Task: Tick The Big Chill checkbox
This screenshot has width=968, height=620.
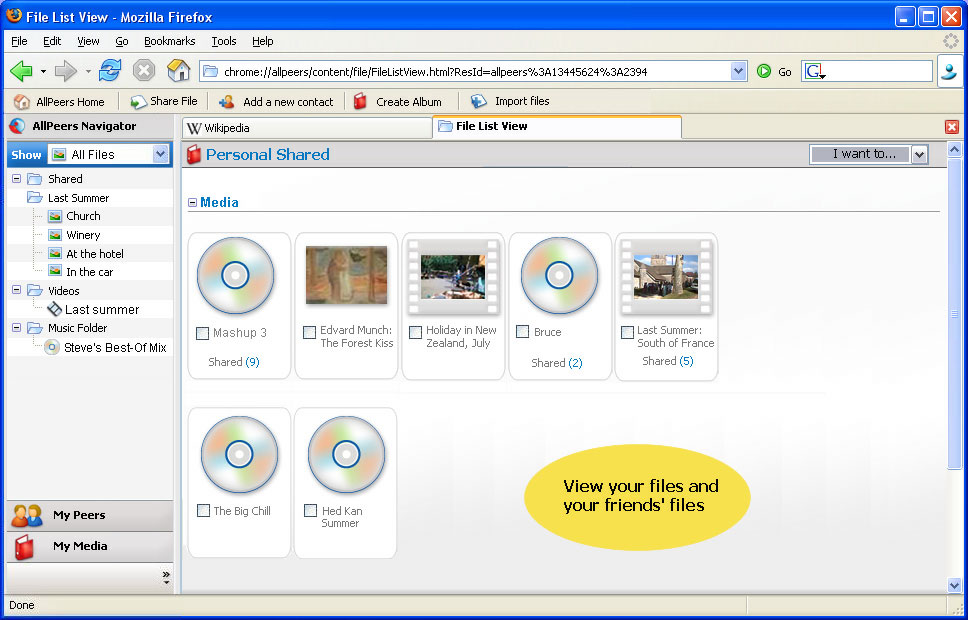Action: [203, 511]
